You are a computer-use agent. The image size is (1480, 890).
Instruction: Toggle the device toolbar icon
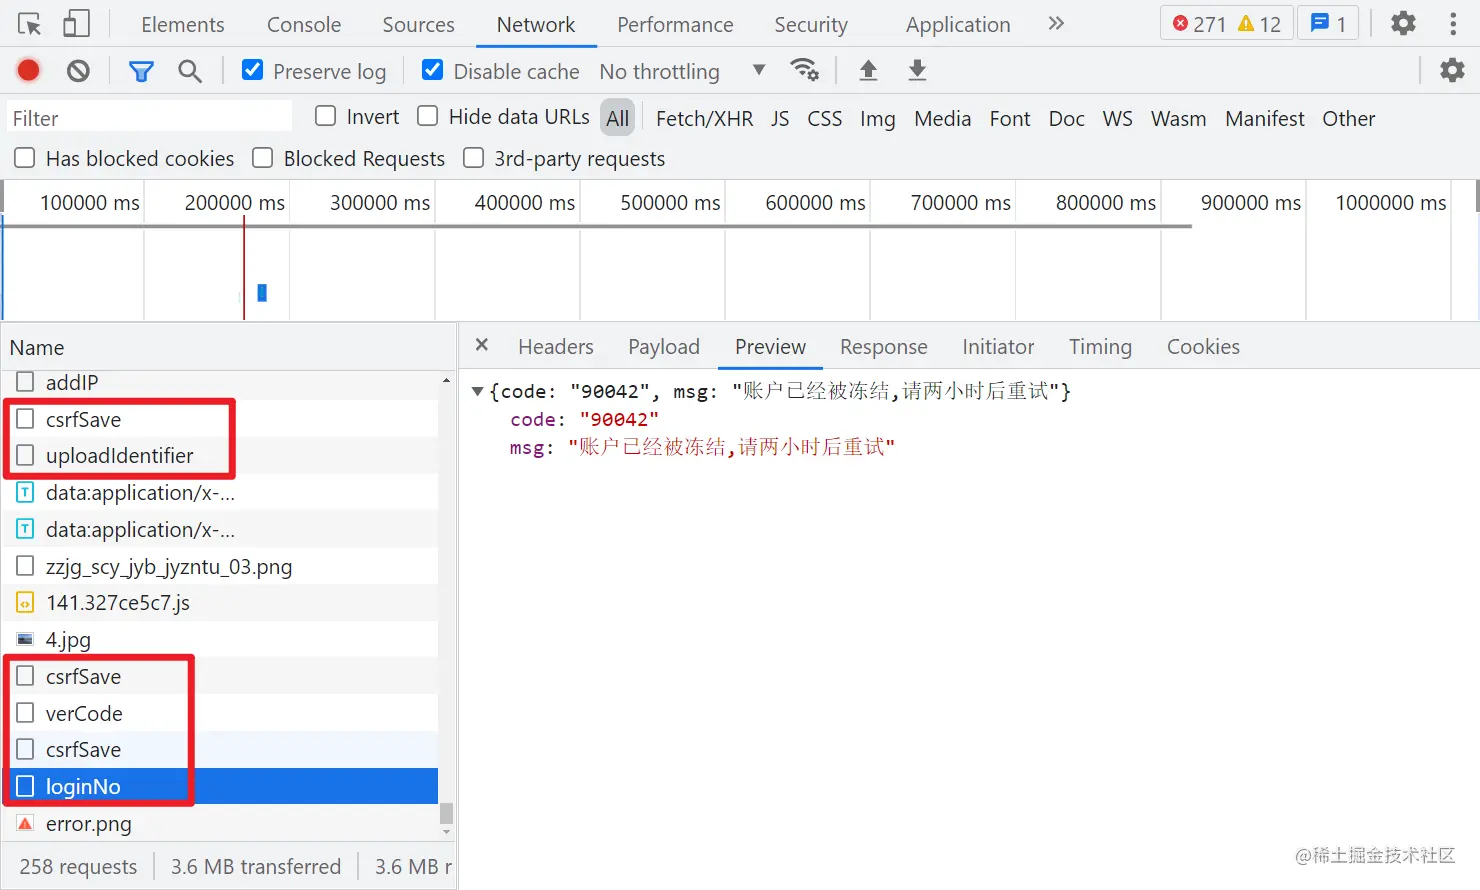(x=76, y=24)
